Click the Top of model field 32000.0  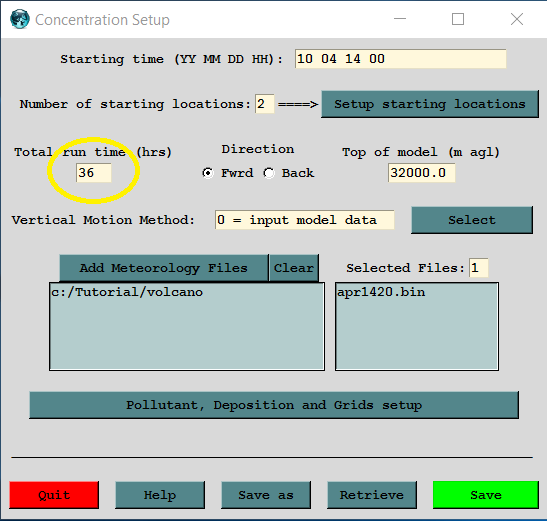pyautogui.click(x=421, y=173)
